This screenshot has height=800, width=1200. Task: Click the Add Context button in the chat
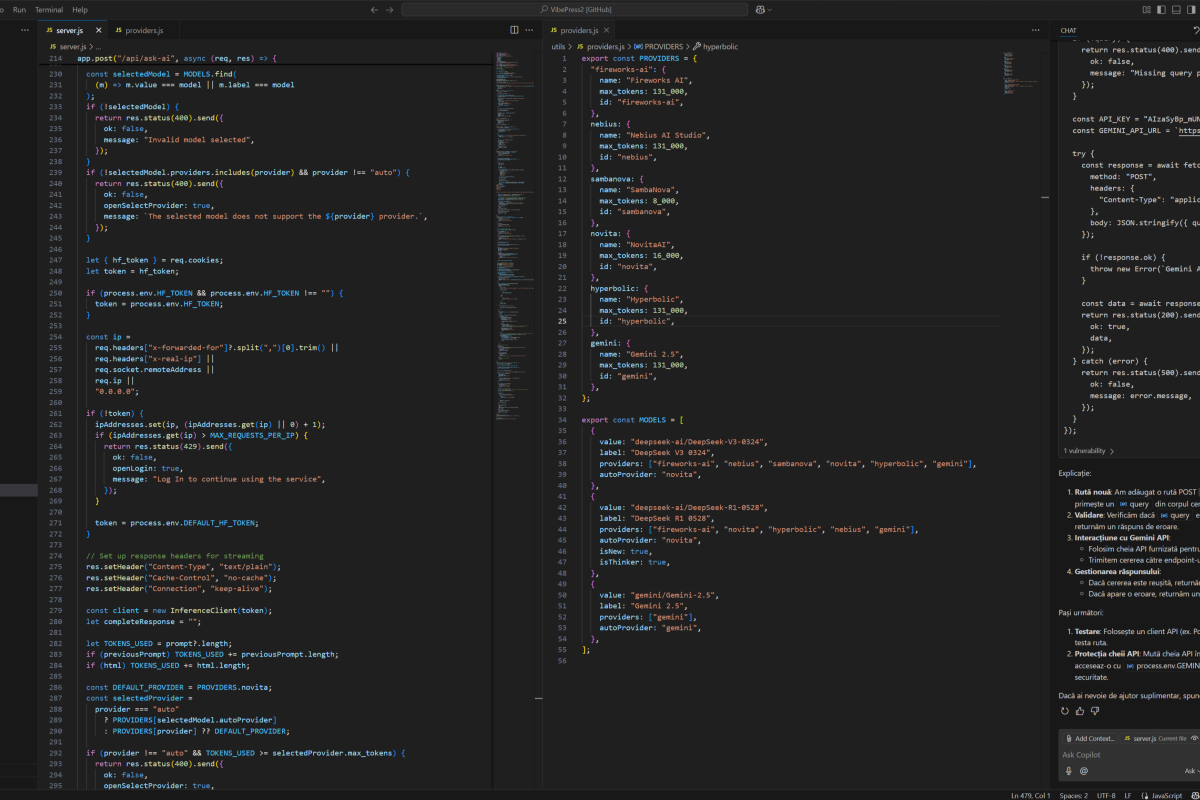point(1089,738)
